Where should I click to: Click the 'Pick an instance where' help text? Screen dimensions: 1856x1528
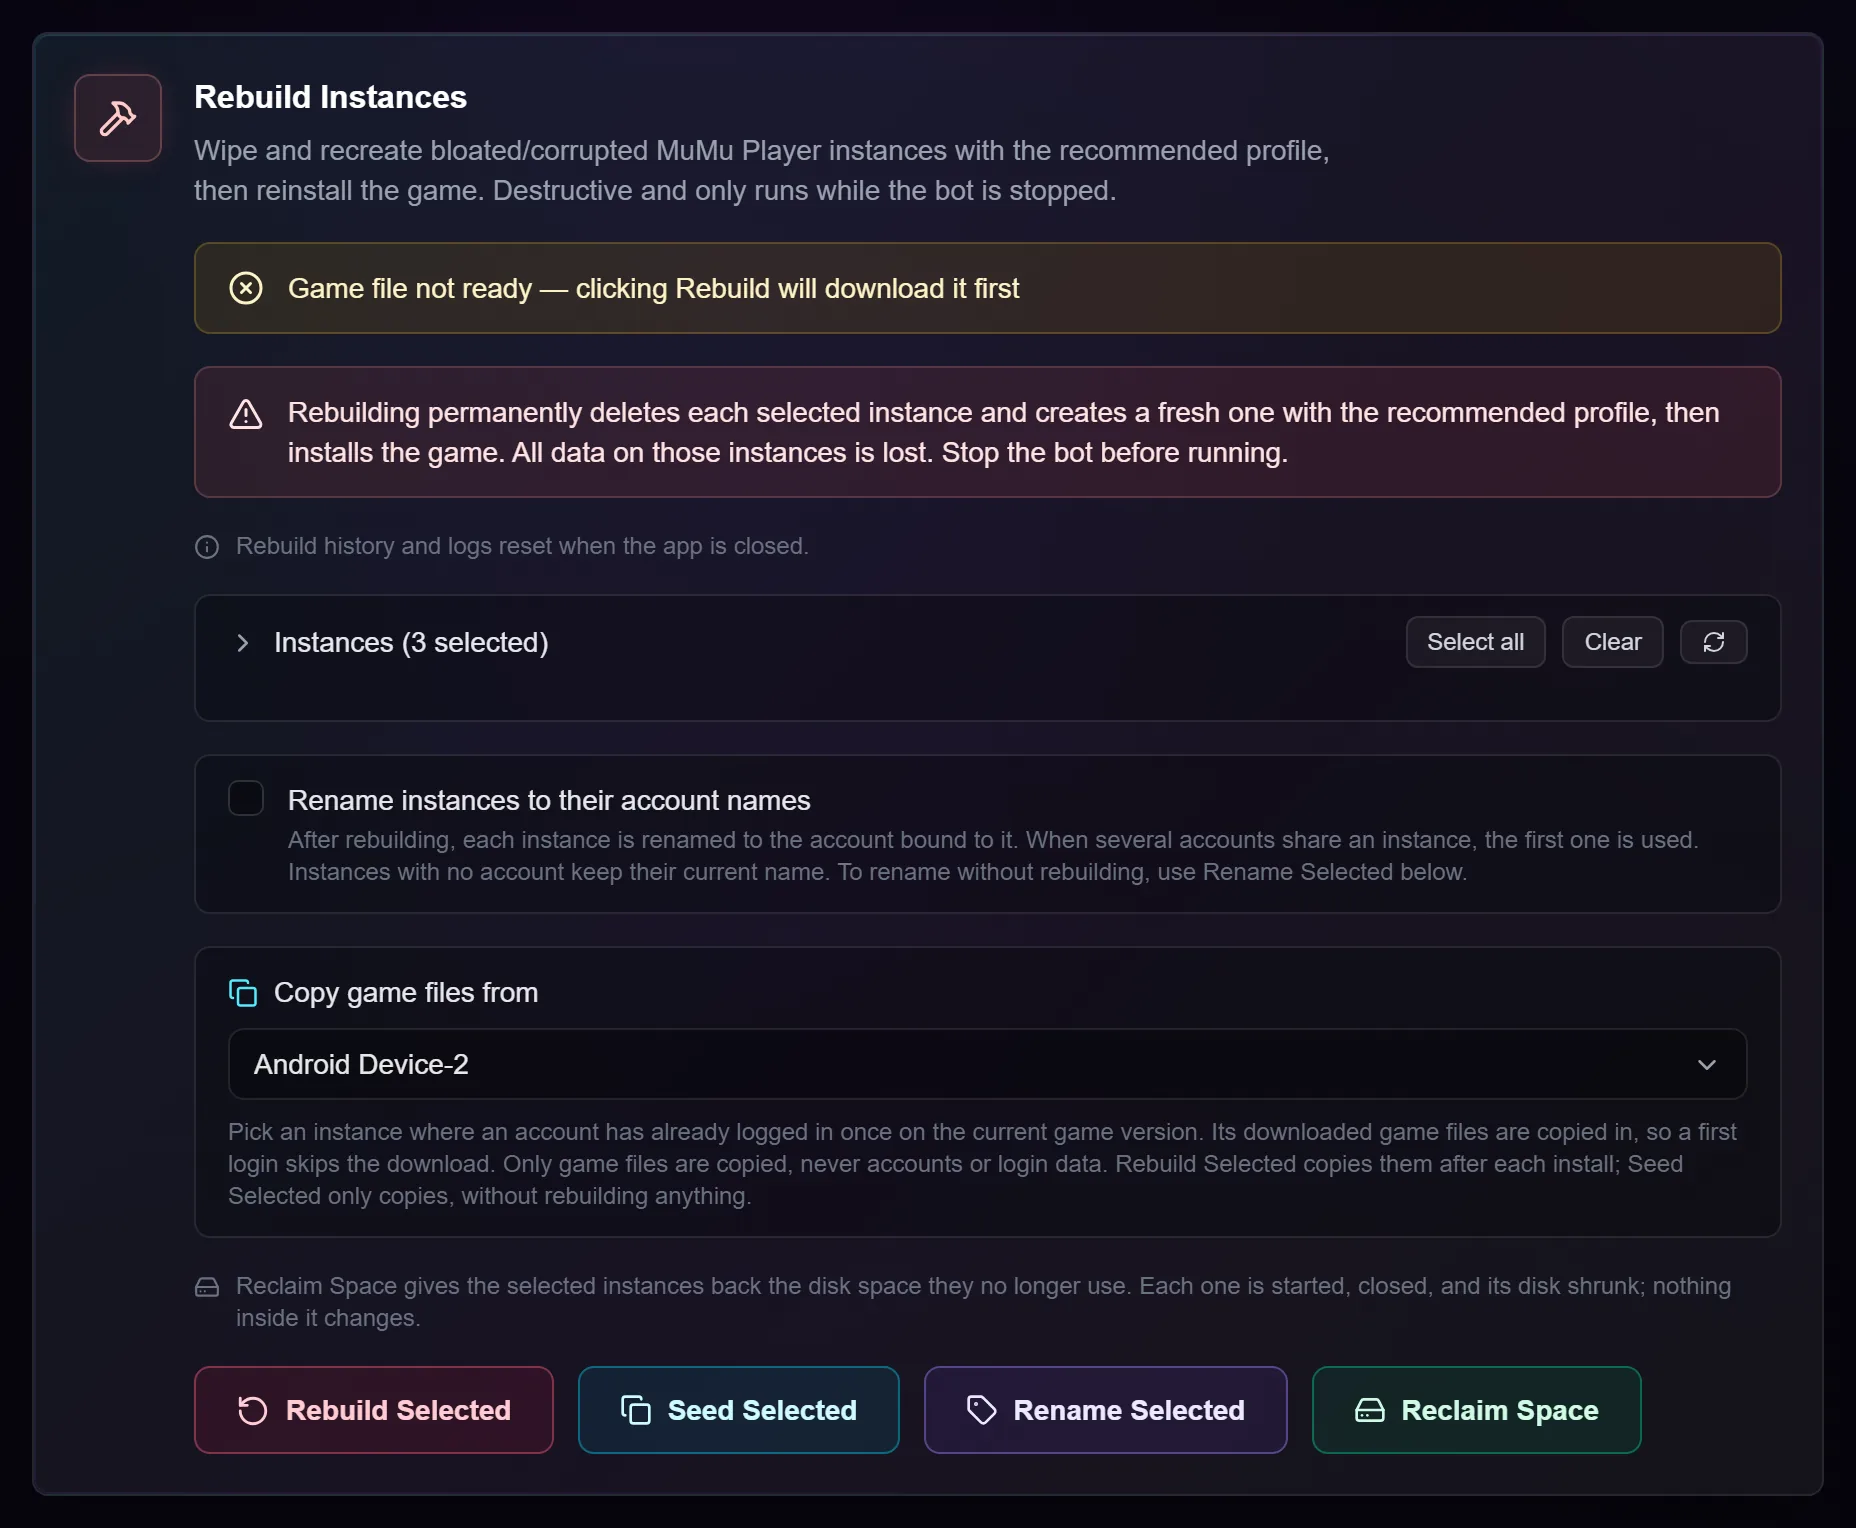pyautogui.click(x=982, y=1164)
